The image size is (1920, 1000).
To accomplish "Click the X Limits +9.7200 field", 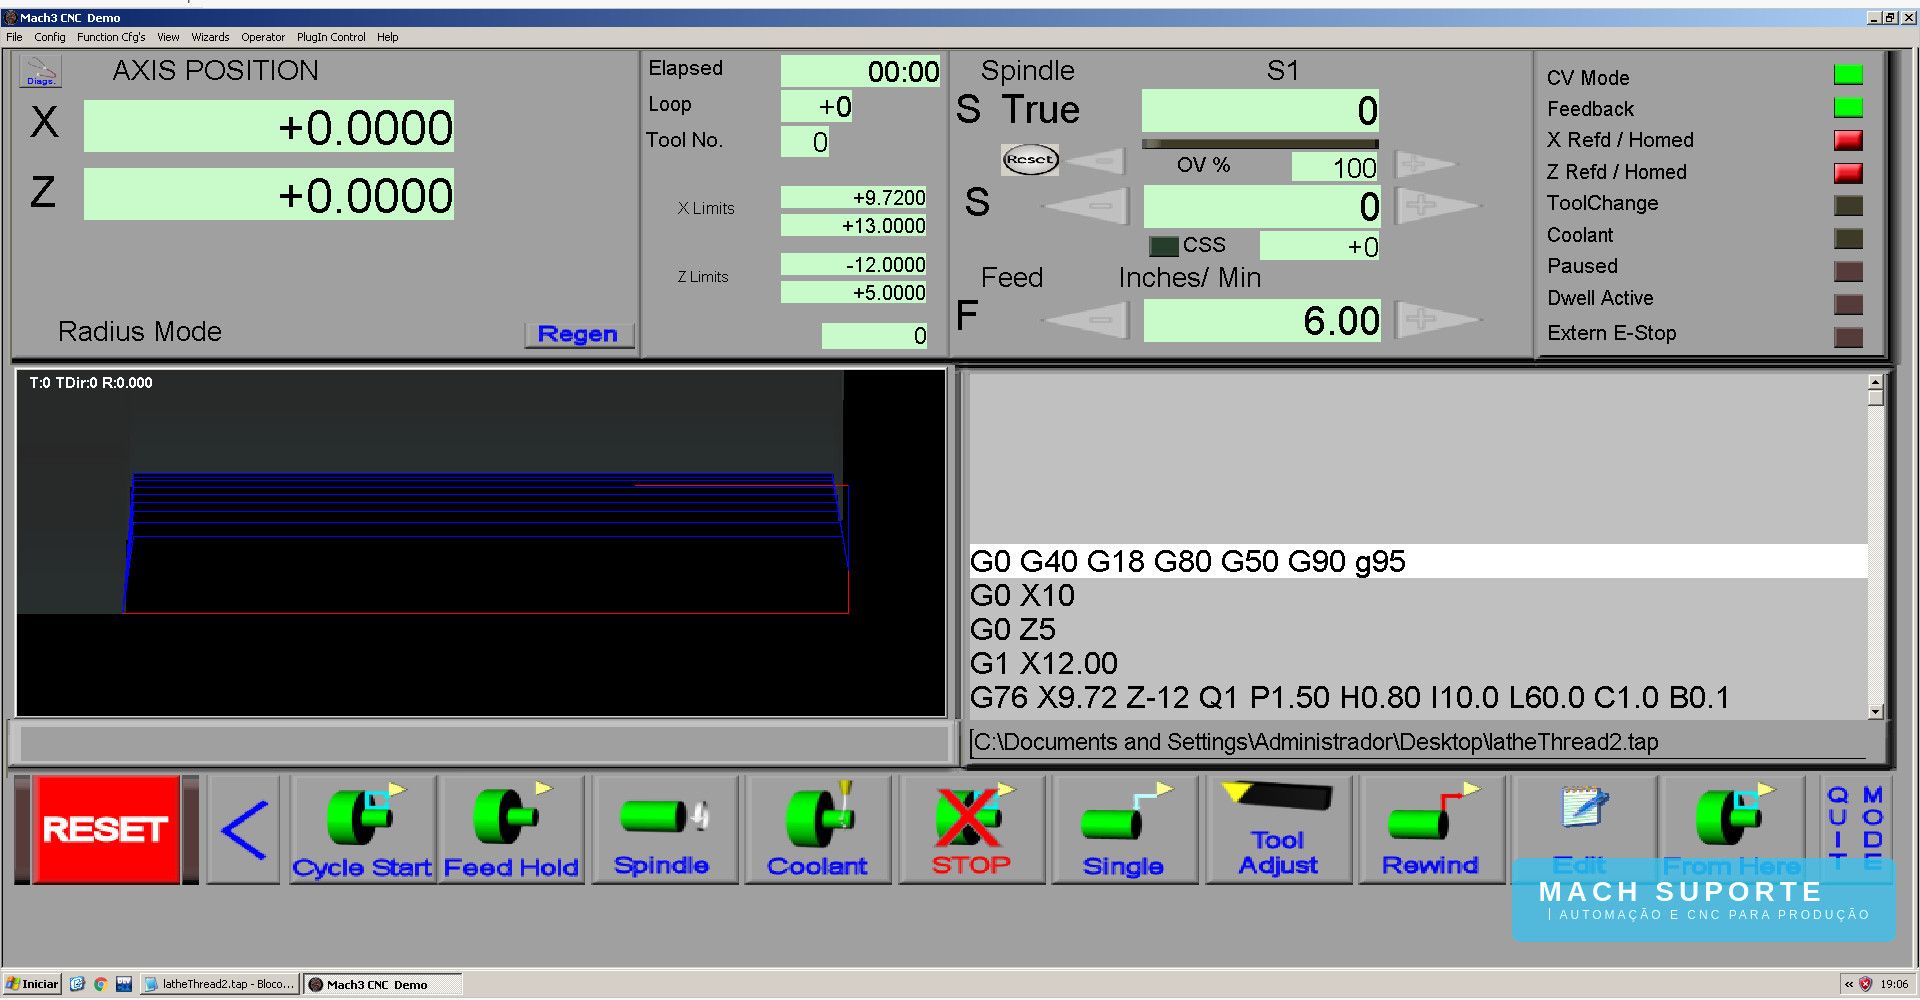I will (x=853, y=198).
